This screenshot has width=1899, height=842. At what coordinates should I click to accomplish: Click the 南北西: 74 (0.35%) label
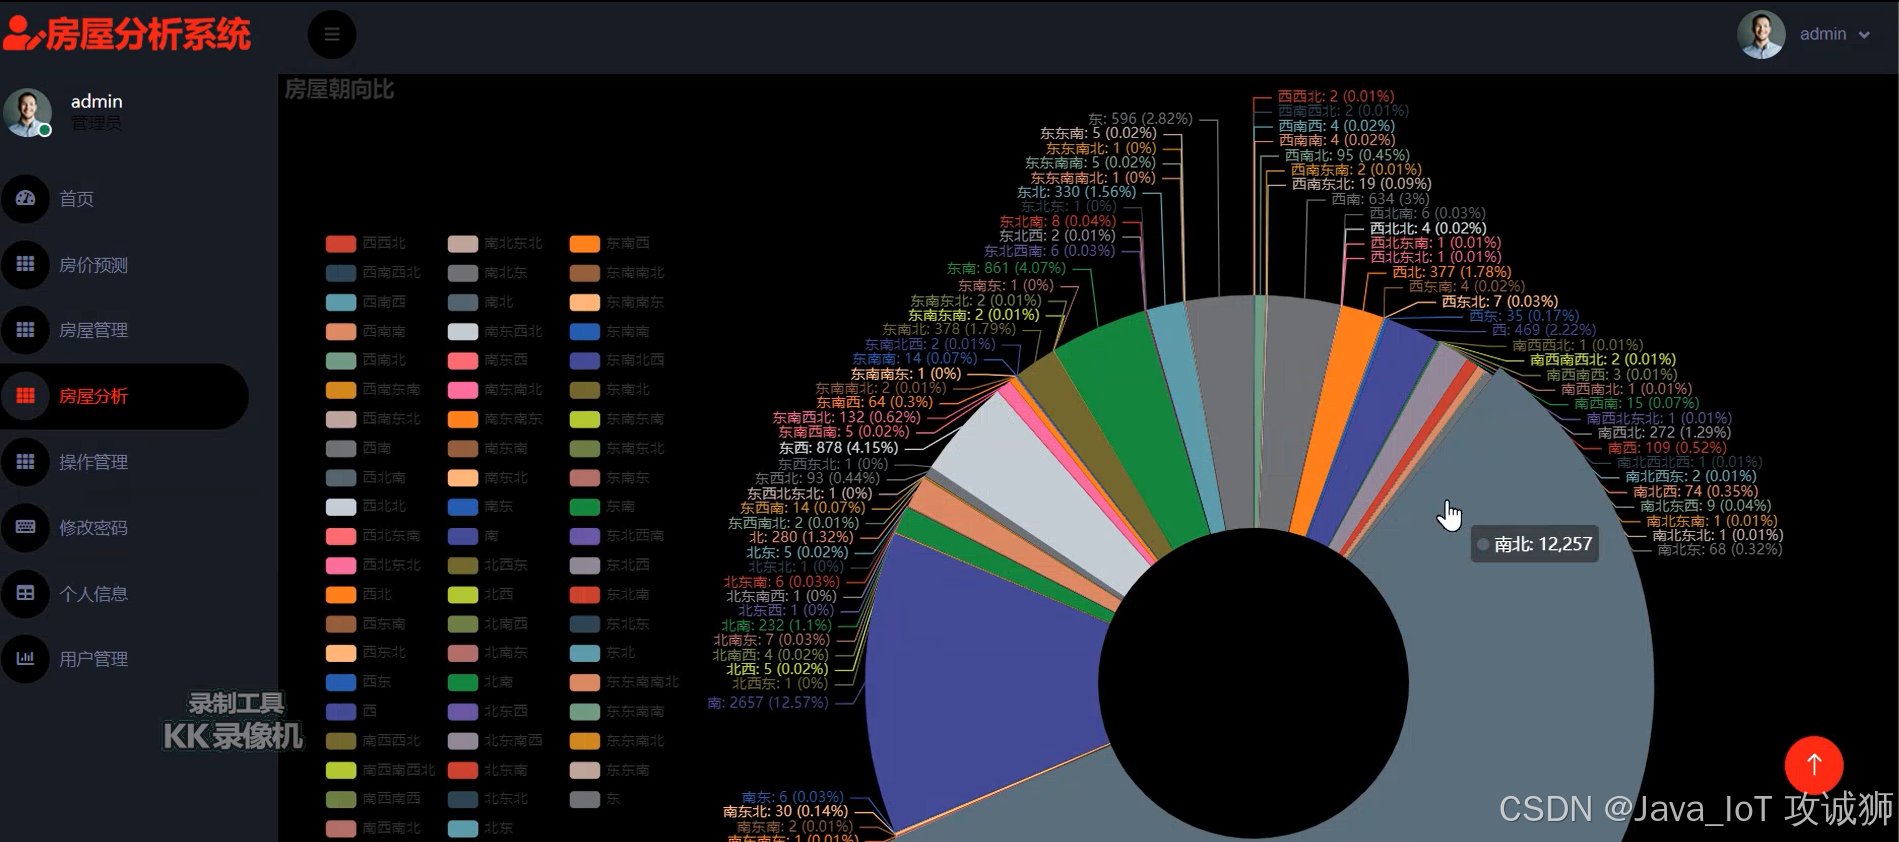pos(1695,491)
